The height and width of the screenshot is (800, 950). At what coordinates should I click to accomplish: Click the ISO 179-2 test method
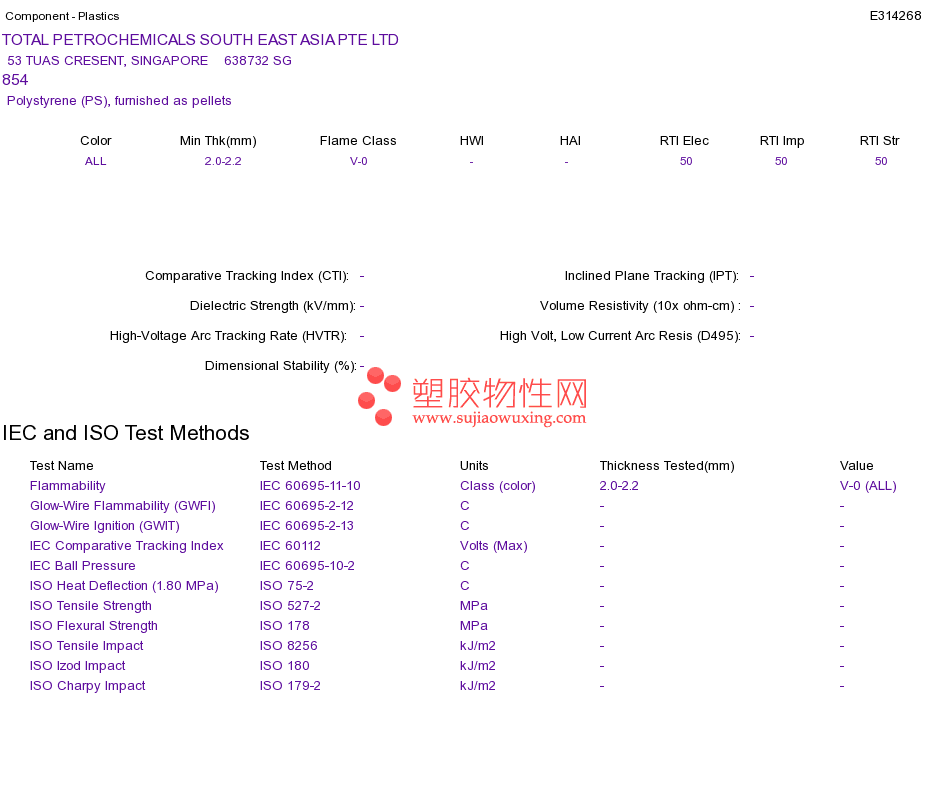(290, 685)
